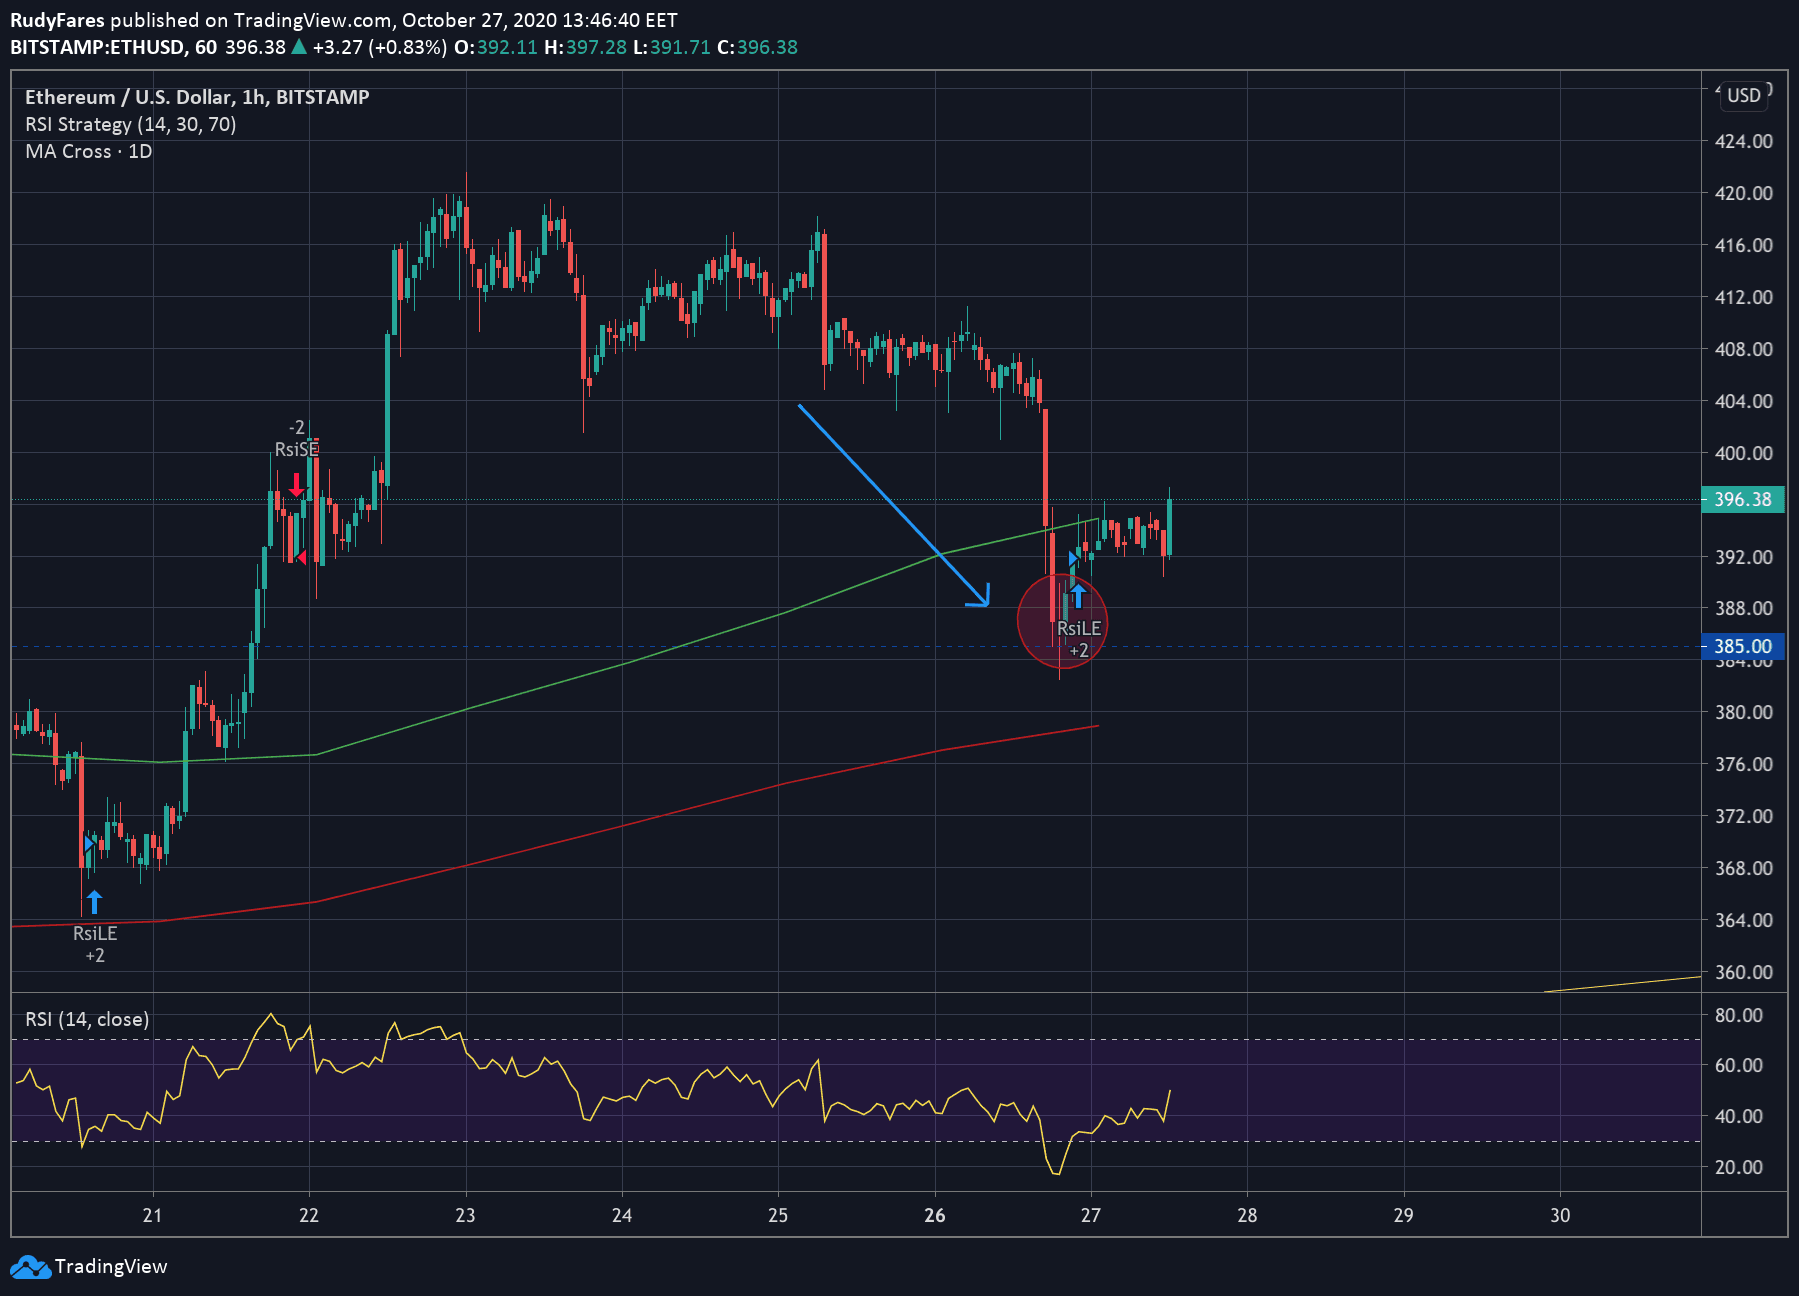Open the USD currency selector

[1743, 95]
